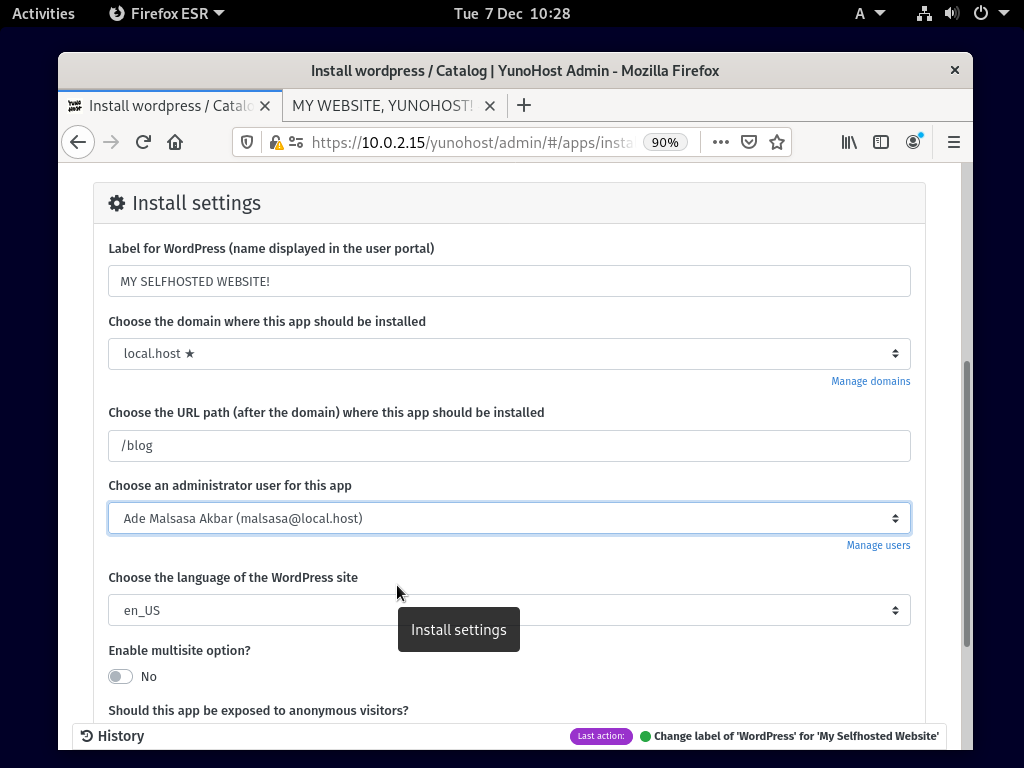The width and height of the screenshot is (1024, 768).
Task: Click the forward navigation arrow
Action: point(111,142)
